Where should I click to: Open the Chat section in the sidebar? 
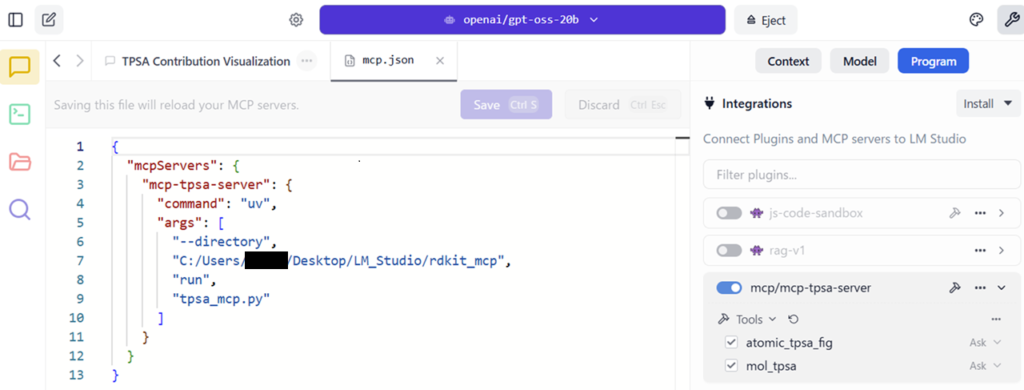pyautogui.click(x=20, y=67)
